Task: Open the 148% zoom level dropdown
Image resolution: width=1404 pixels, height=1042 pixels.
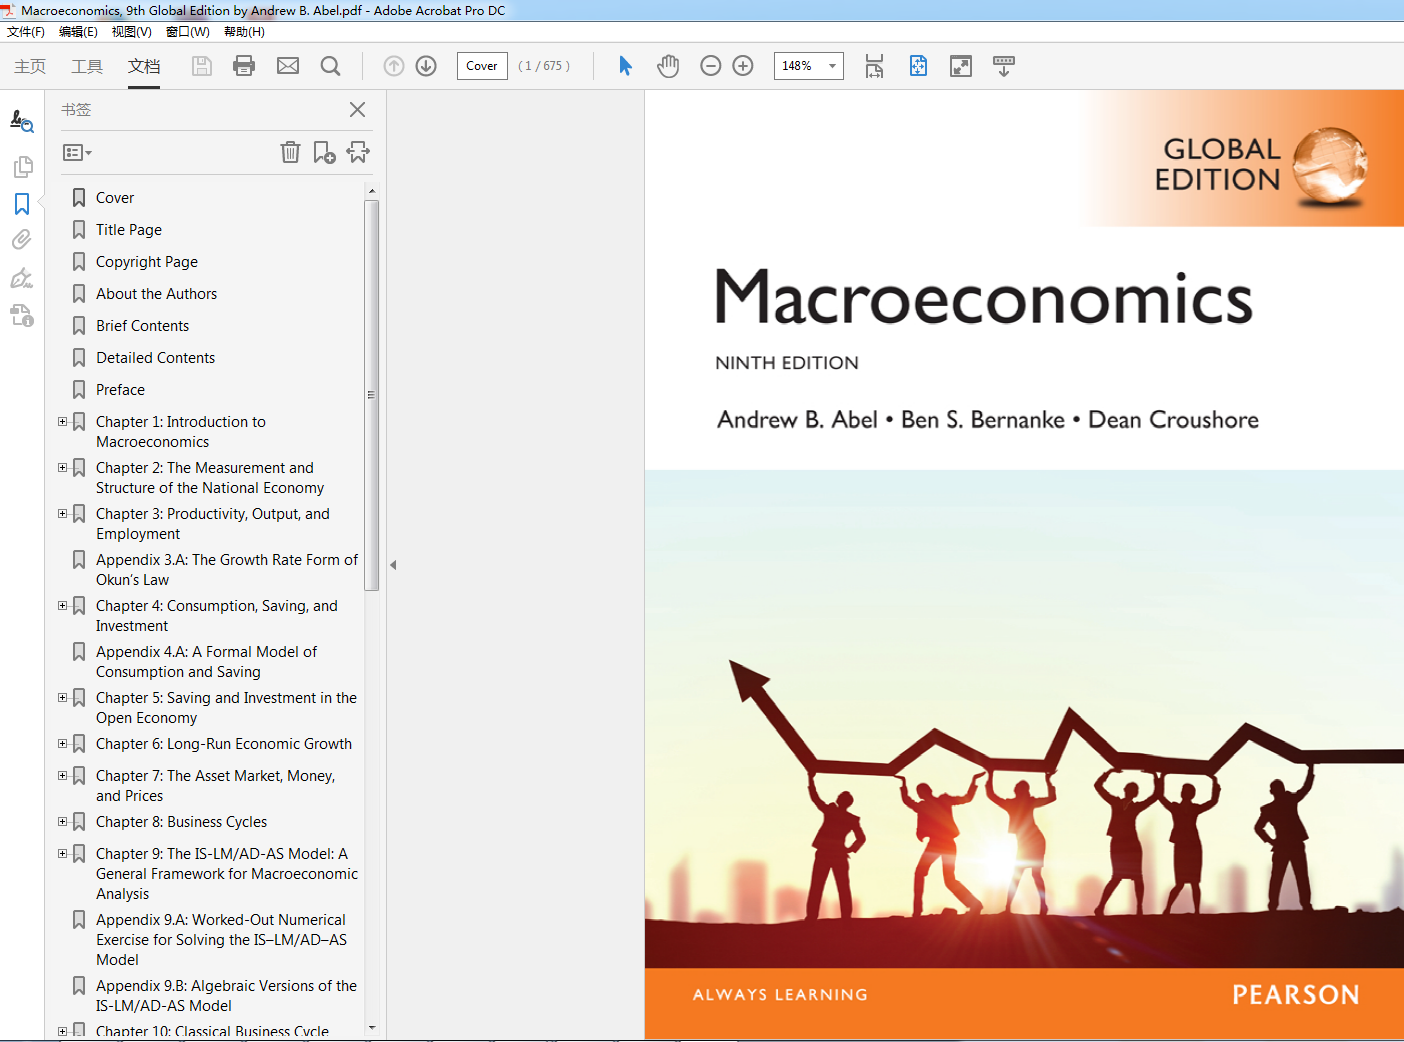Action: [x=832, y=66]
